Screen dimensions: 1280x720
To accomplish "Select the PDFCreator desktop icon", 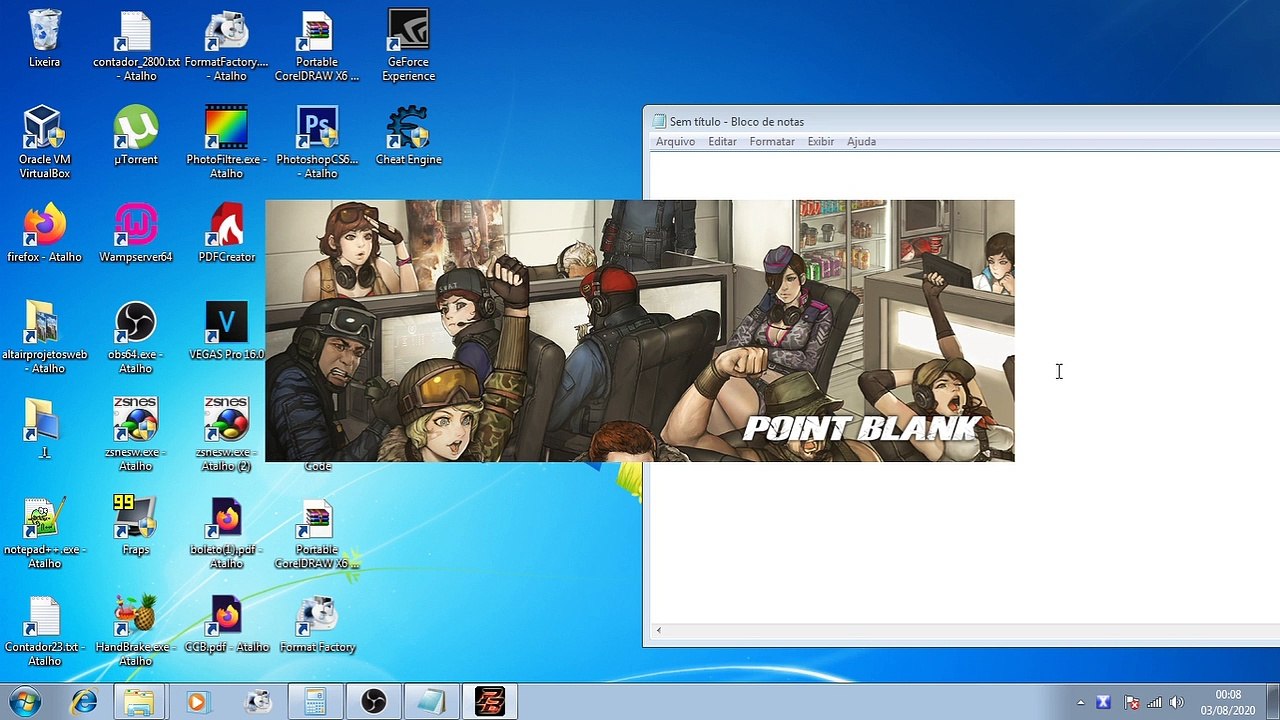I will point(227,234).
